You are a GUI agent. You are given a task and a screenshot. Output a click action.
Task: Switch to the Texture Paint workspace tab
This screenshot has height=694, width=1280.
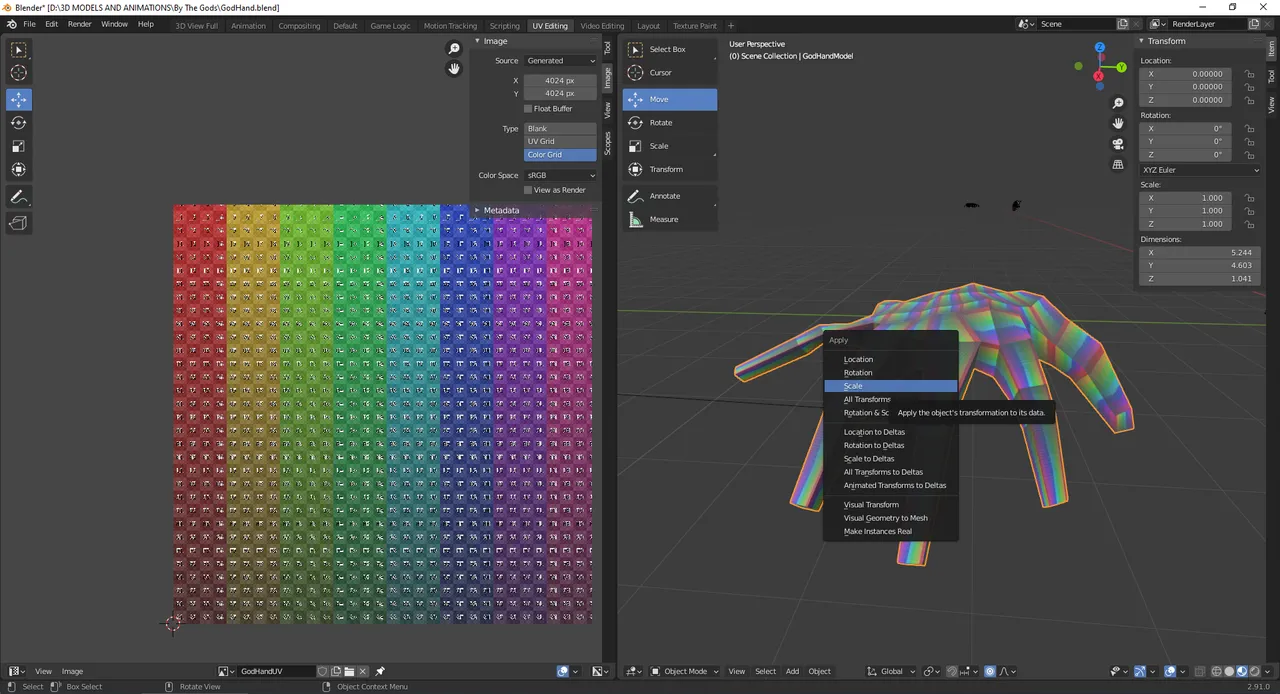coord(694,25)
